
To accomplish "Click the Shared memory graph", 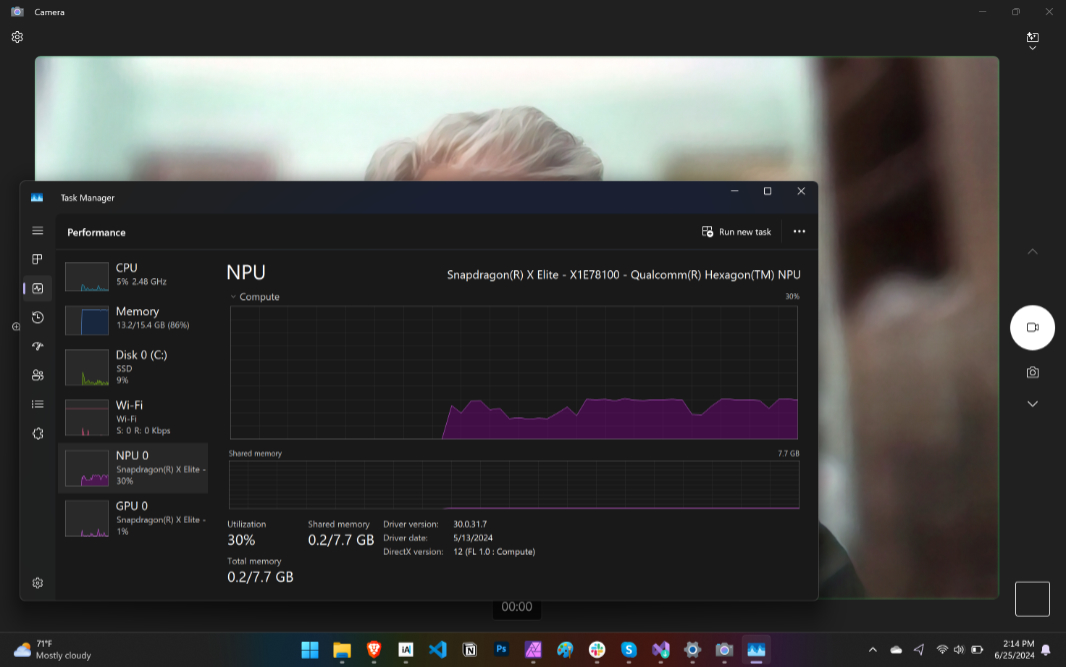I will tap(514, 485).
